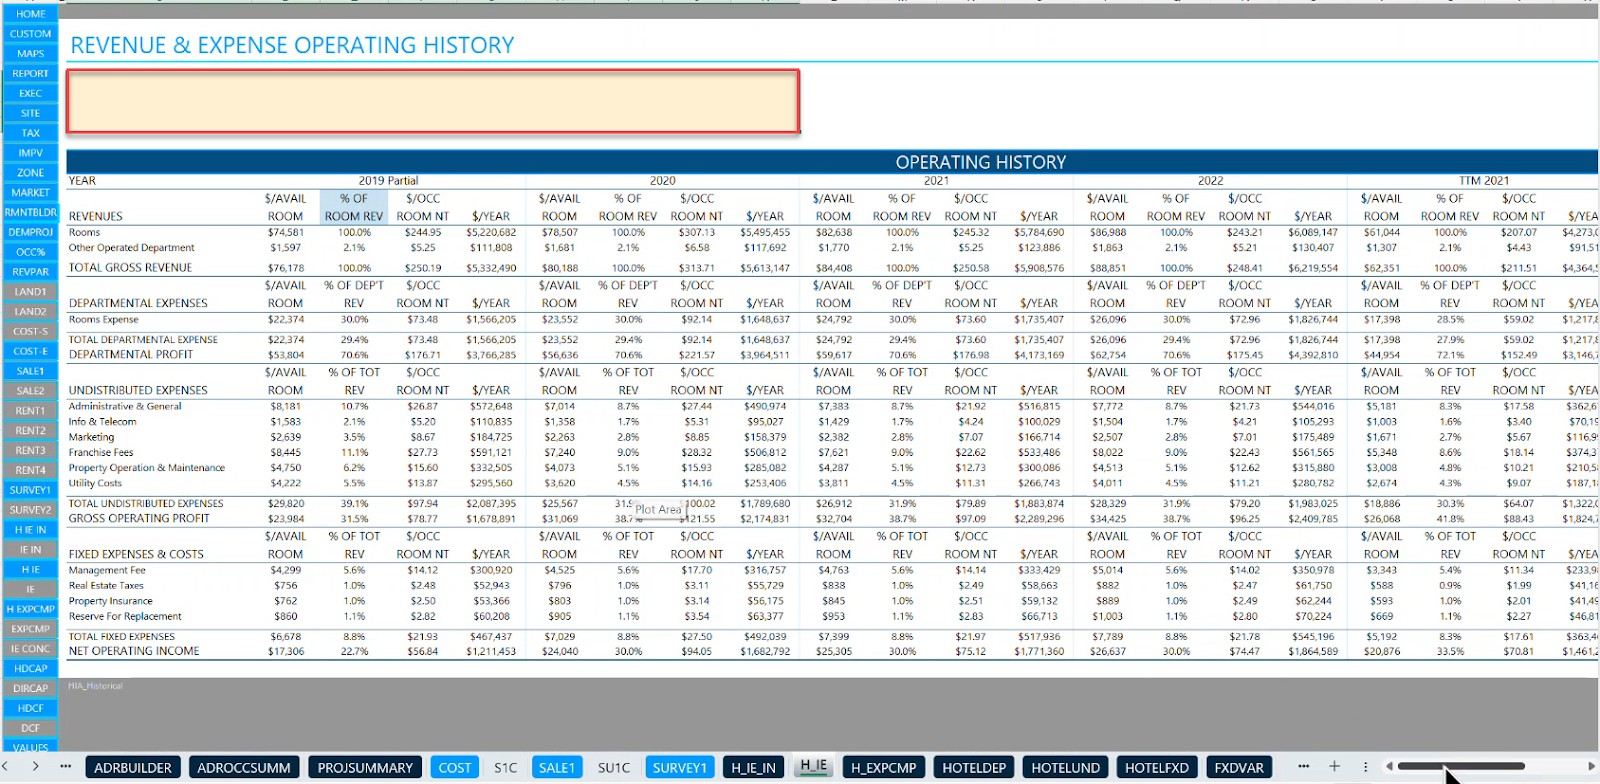Open the LAND2 sidebar button

30,311
